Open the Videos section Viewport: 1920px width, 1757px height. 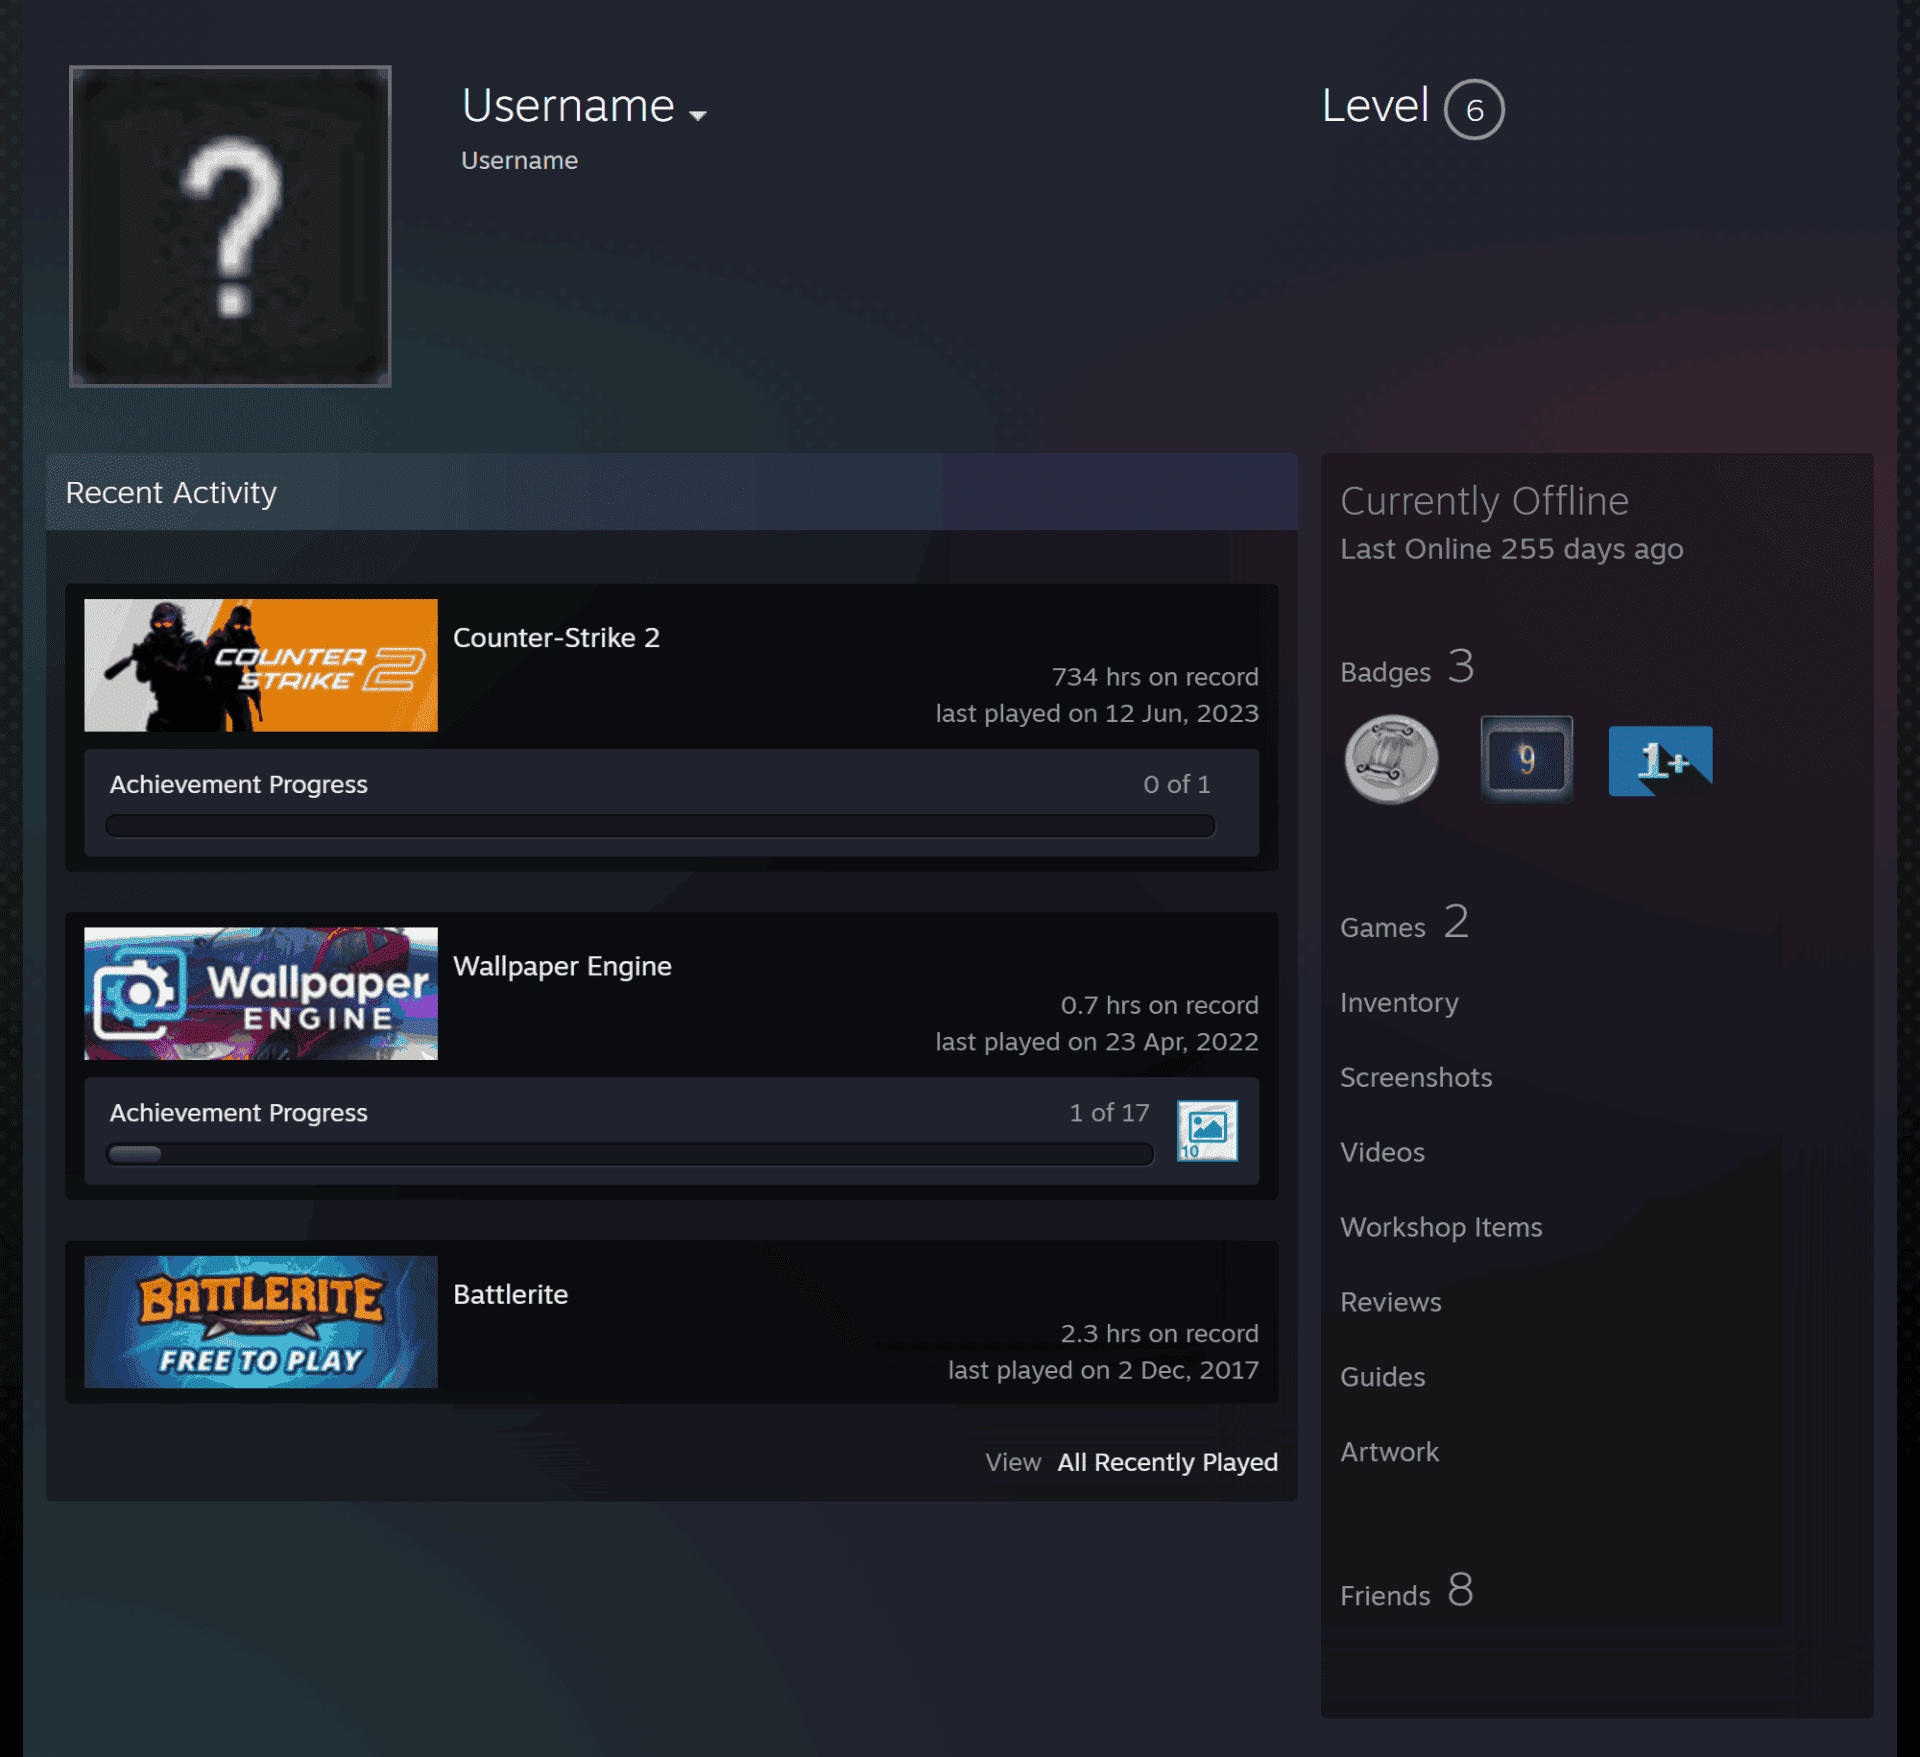coord(1382,1152)
